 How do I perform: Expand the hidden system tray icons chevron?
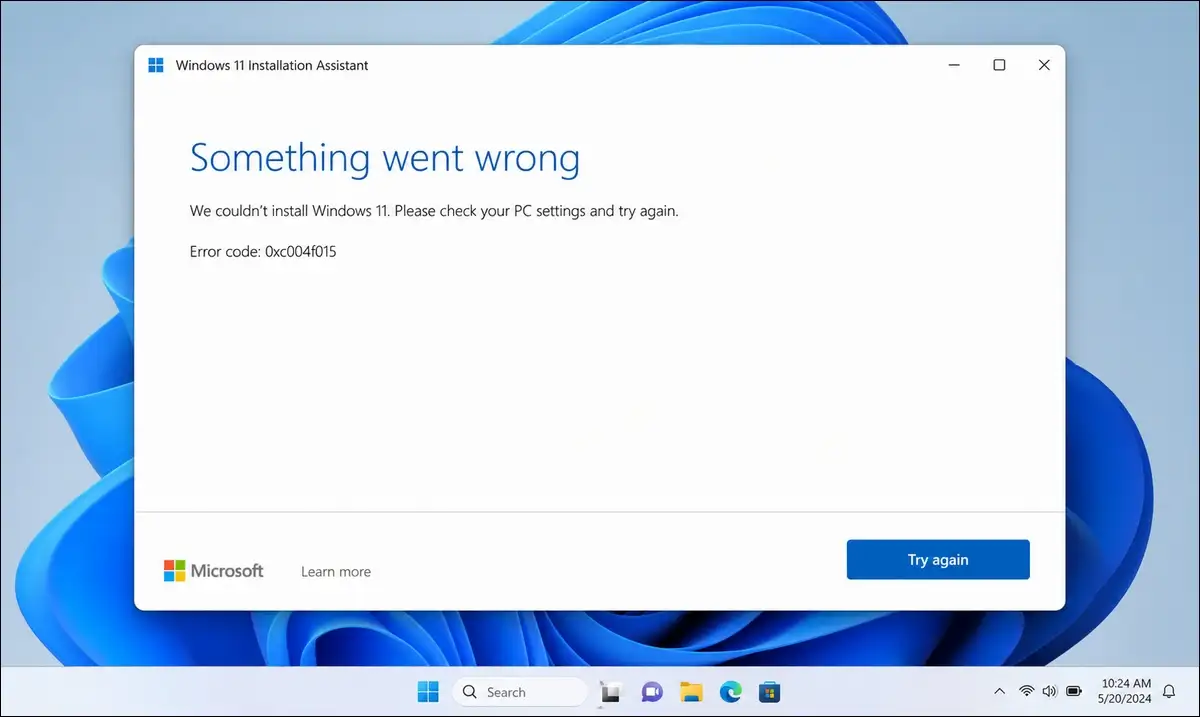pos(999,691)
